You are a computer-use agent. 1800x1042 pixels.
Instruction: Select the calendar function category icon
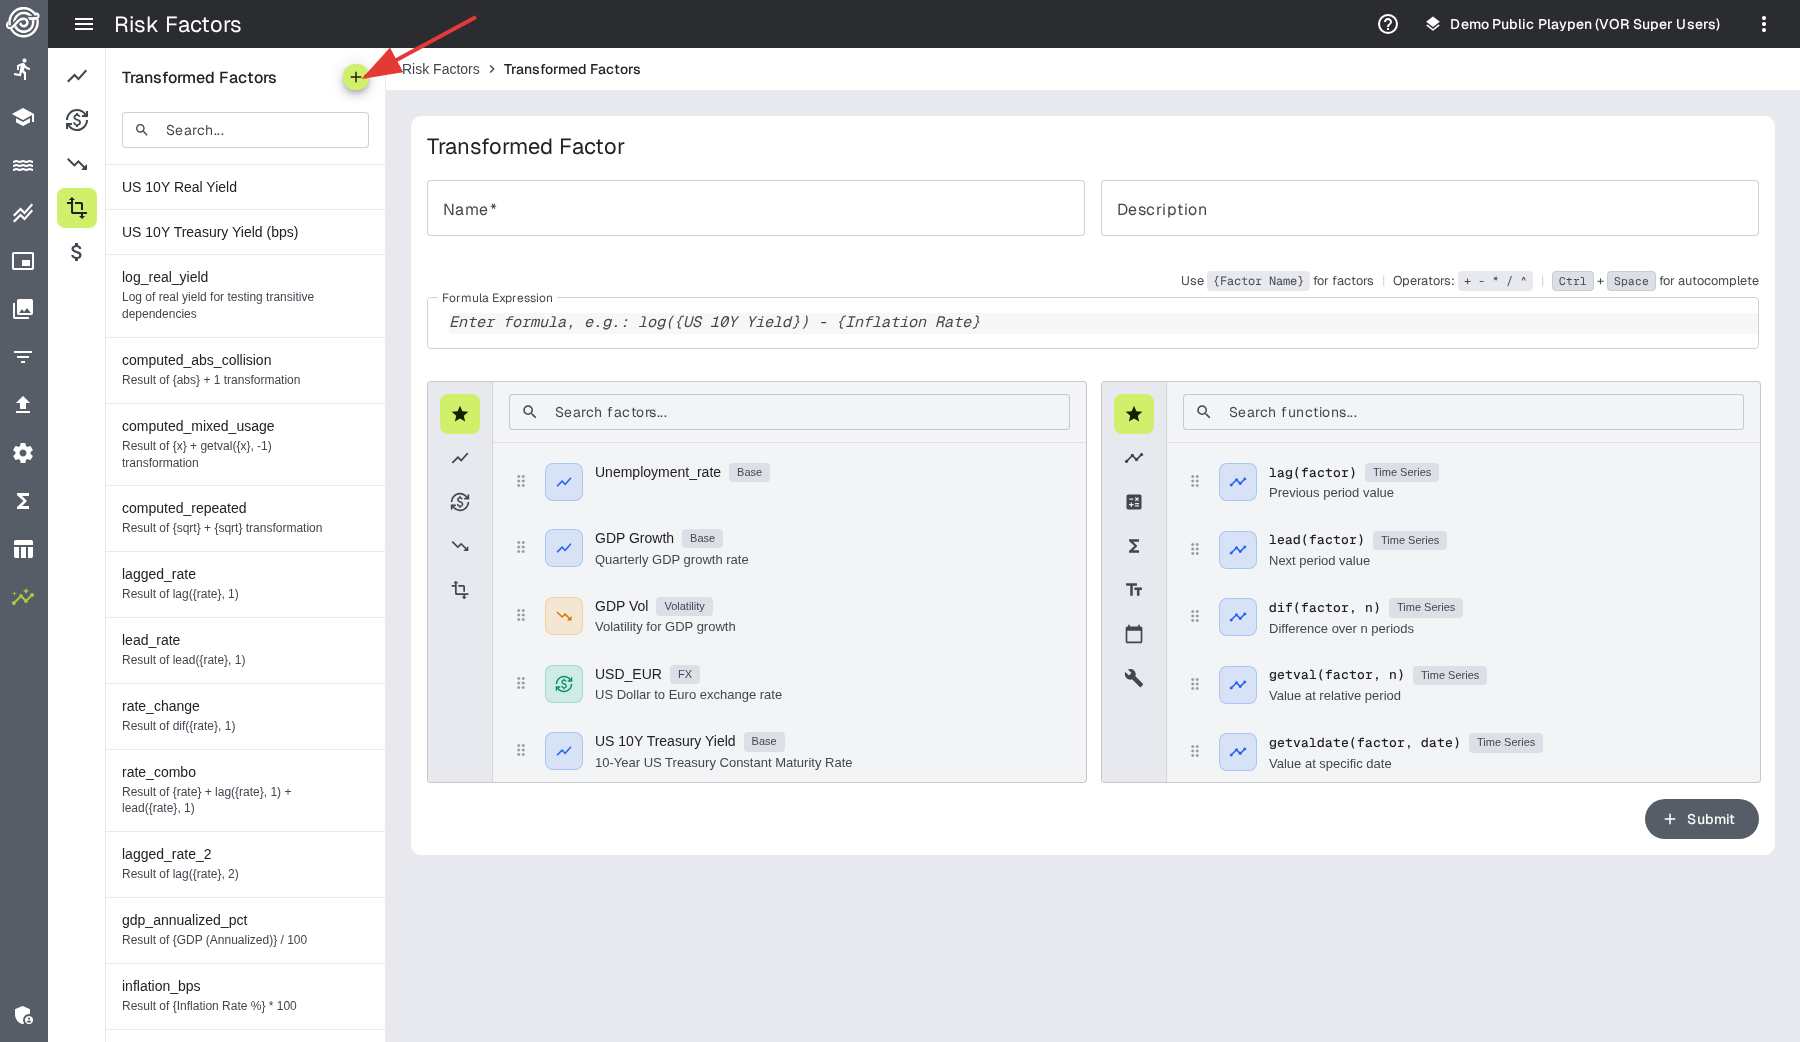(x=1133, y=634)
